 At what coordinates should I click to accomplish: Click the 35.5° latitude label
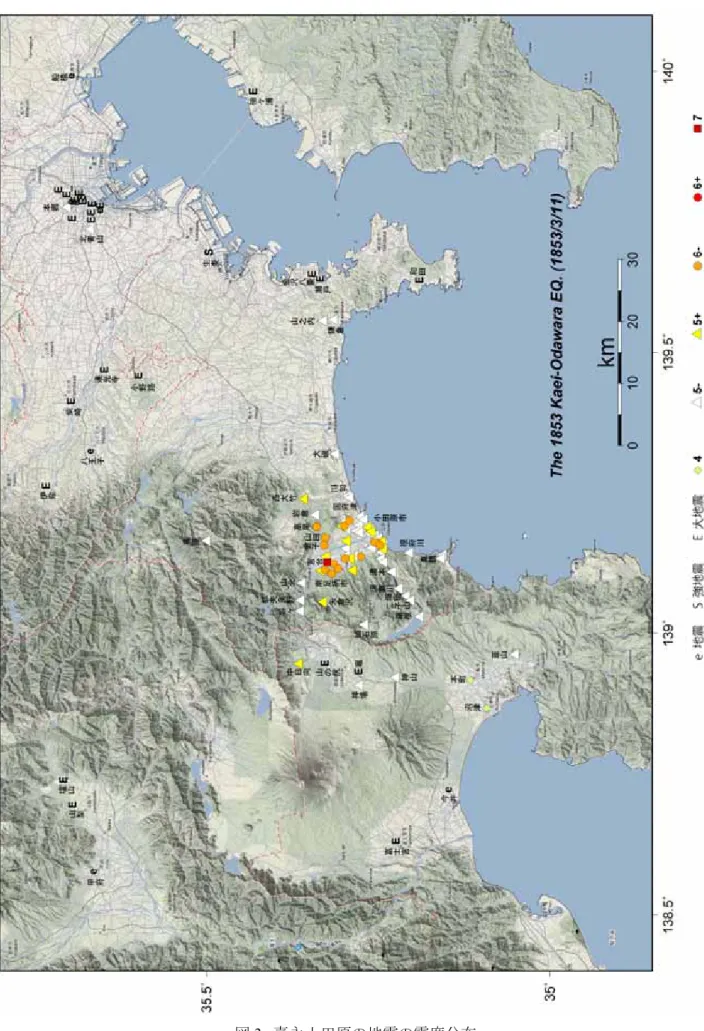pos(206,998)
